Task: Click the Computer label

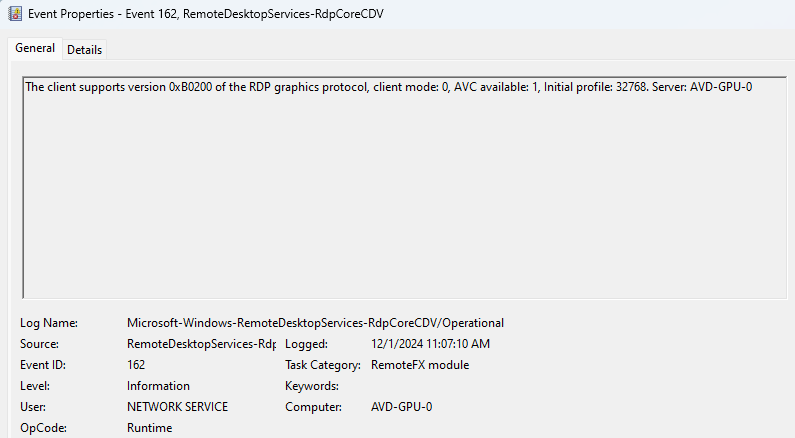Action: point(313,407)
